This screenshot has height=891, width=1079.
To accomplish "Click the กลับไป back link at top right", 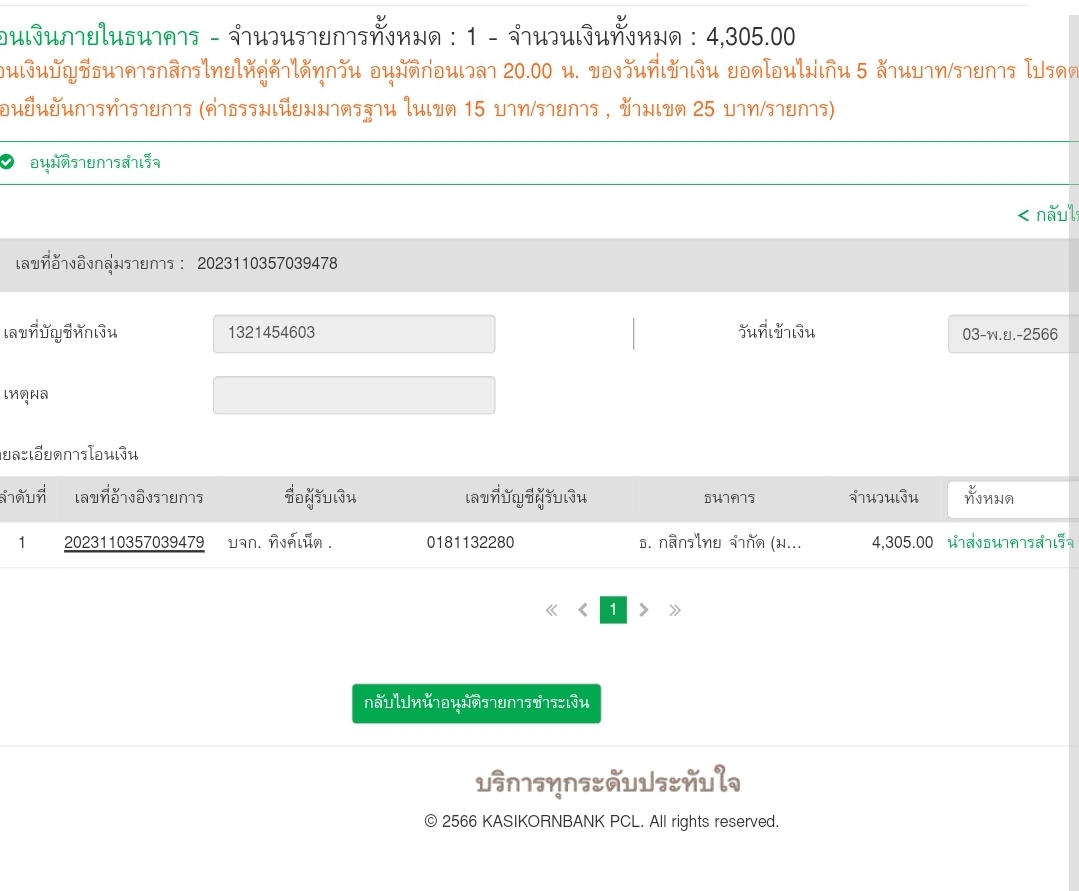I will click(1048, 215).
